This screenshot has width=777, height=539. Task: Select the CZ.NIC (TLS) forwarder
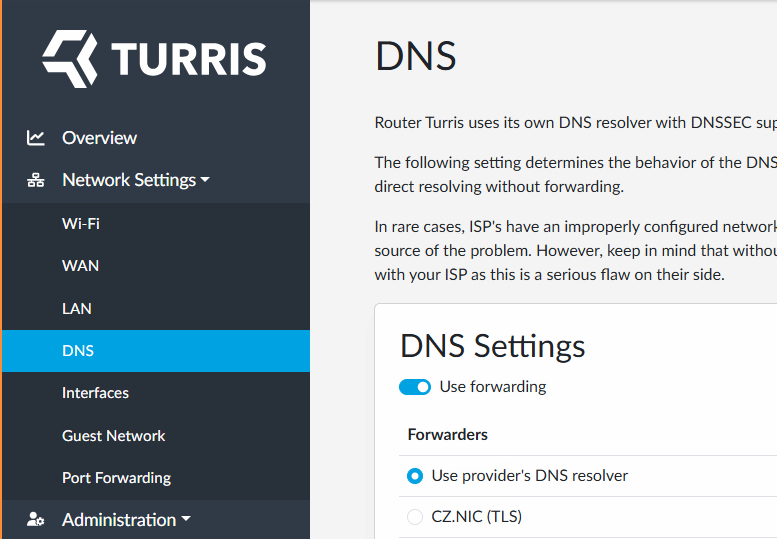415,517
